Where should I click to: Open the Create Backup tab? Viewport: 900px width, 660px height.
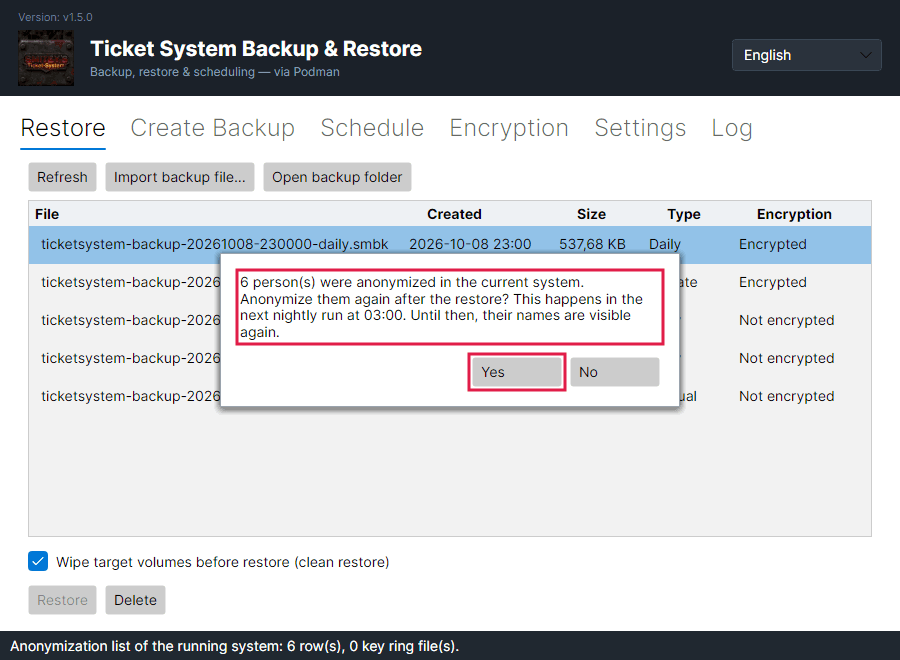click(x=212, y=128)
